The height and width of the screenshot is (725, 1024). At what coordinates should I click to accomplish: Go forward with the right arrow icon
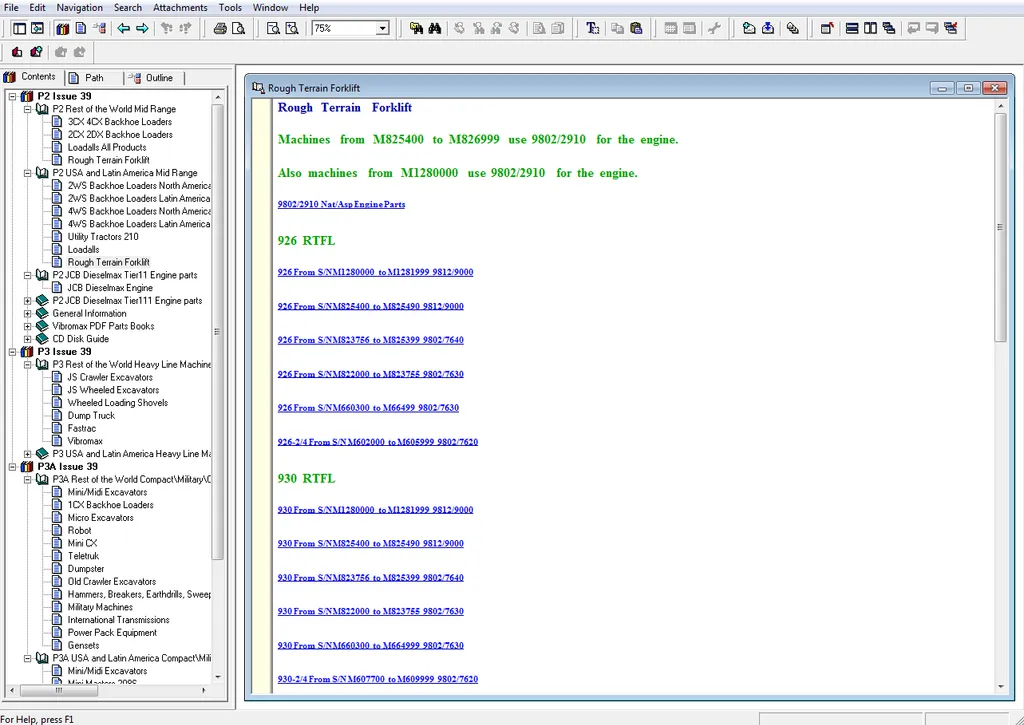click(142, 28)
